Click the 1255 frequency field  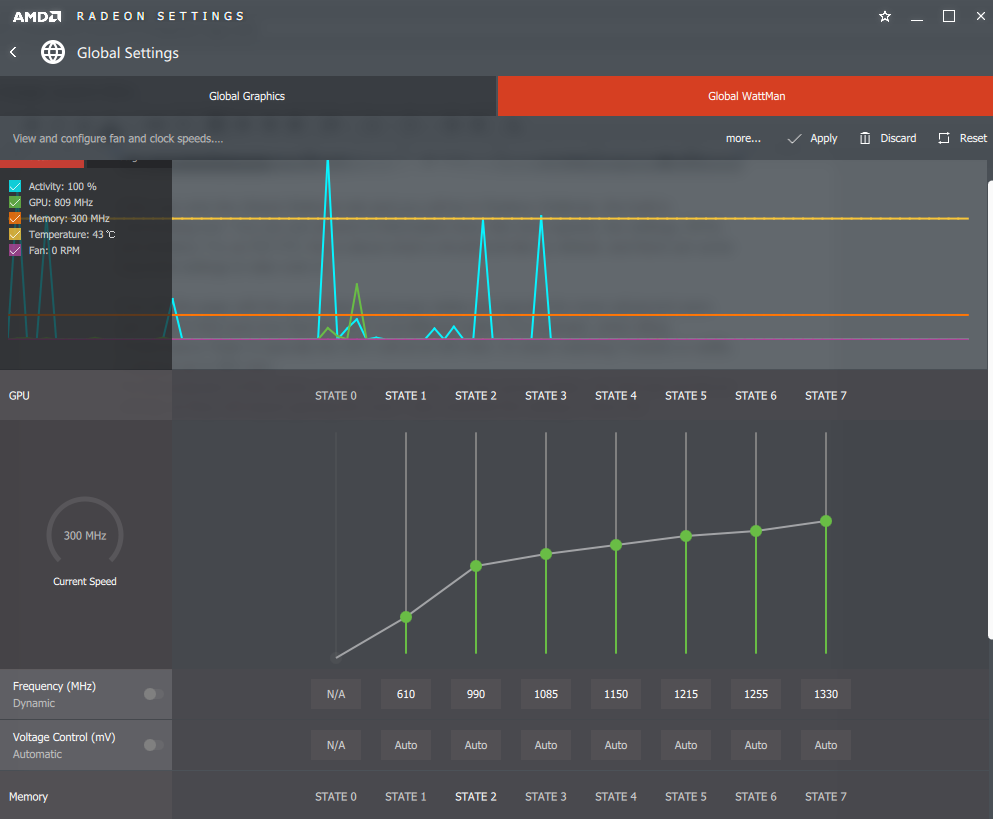pos(756,694)
